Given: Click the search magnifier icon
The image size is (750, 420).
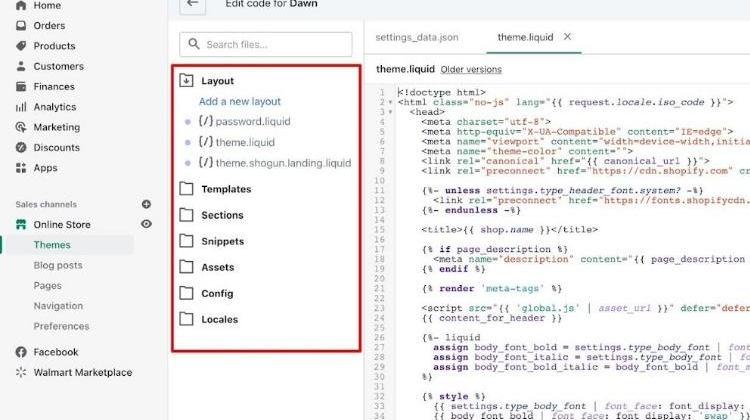Looking at the screenshot, I should pos(194,44).
